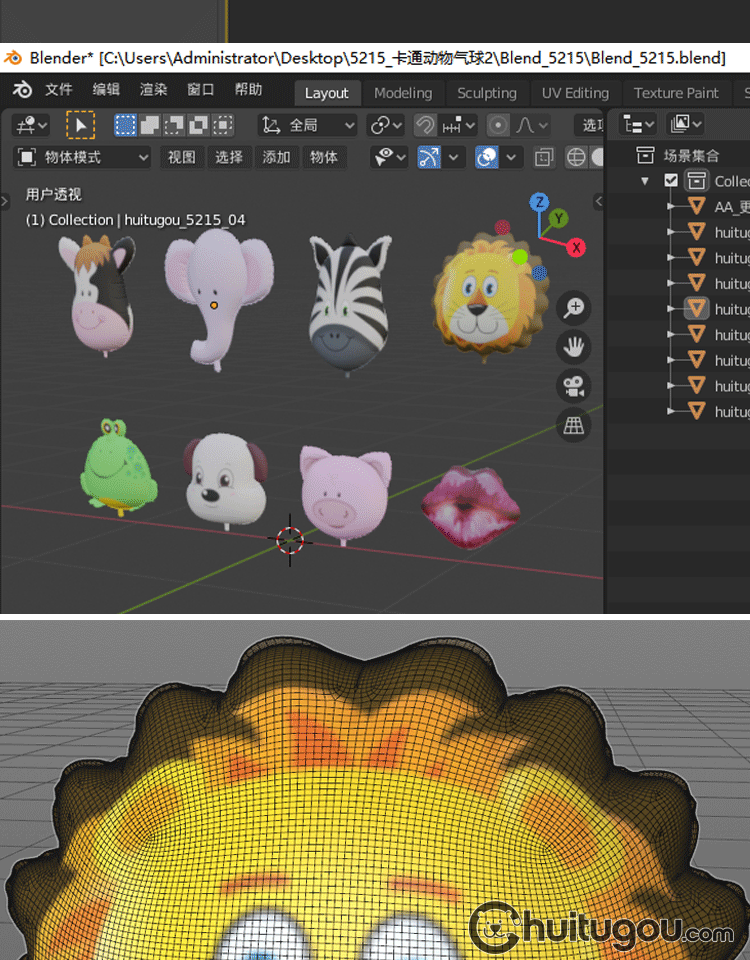Open the 物体模式 object mode dropdown
Viewport: 750px width, 960px height.
coord(82,157)
